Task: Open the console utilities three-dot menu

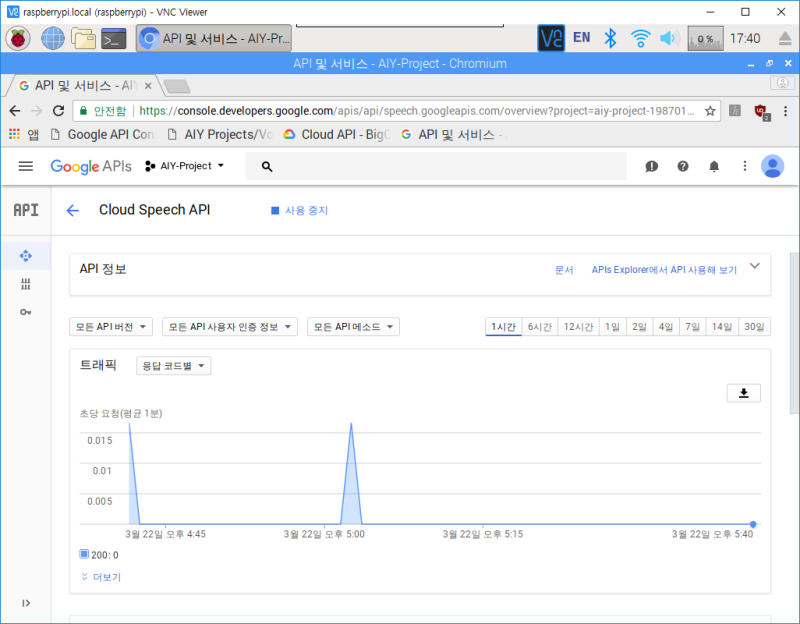Action: pos(745,166)
